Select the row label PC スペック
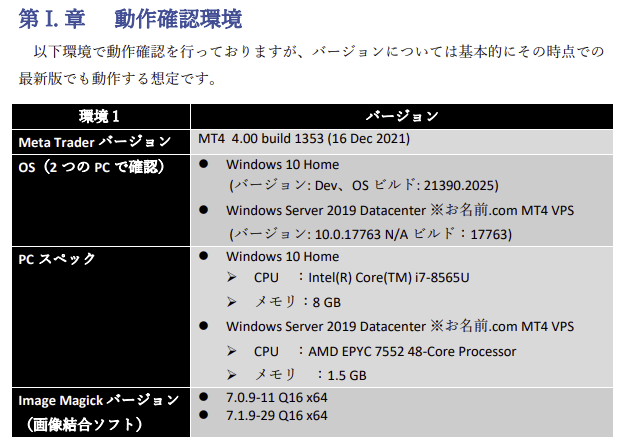 click(57, 259)
